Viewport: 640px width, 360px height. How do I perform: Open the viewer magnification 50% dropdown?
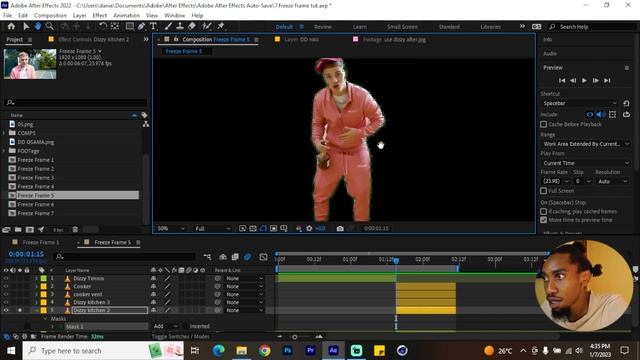[171, 229]
